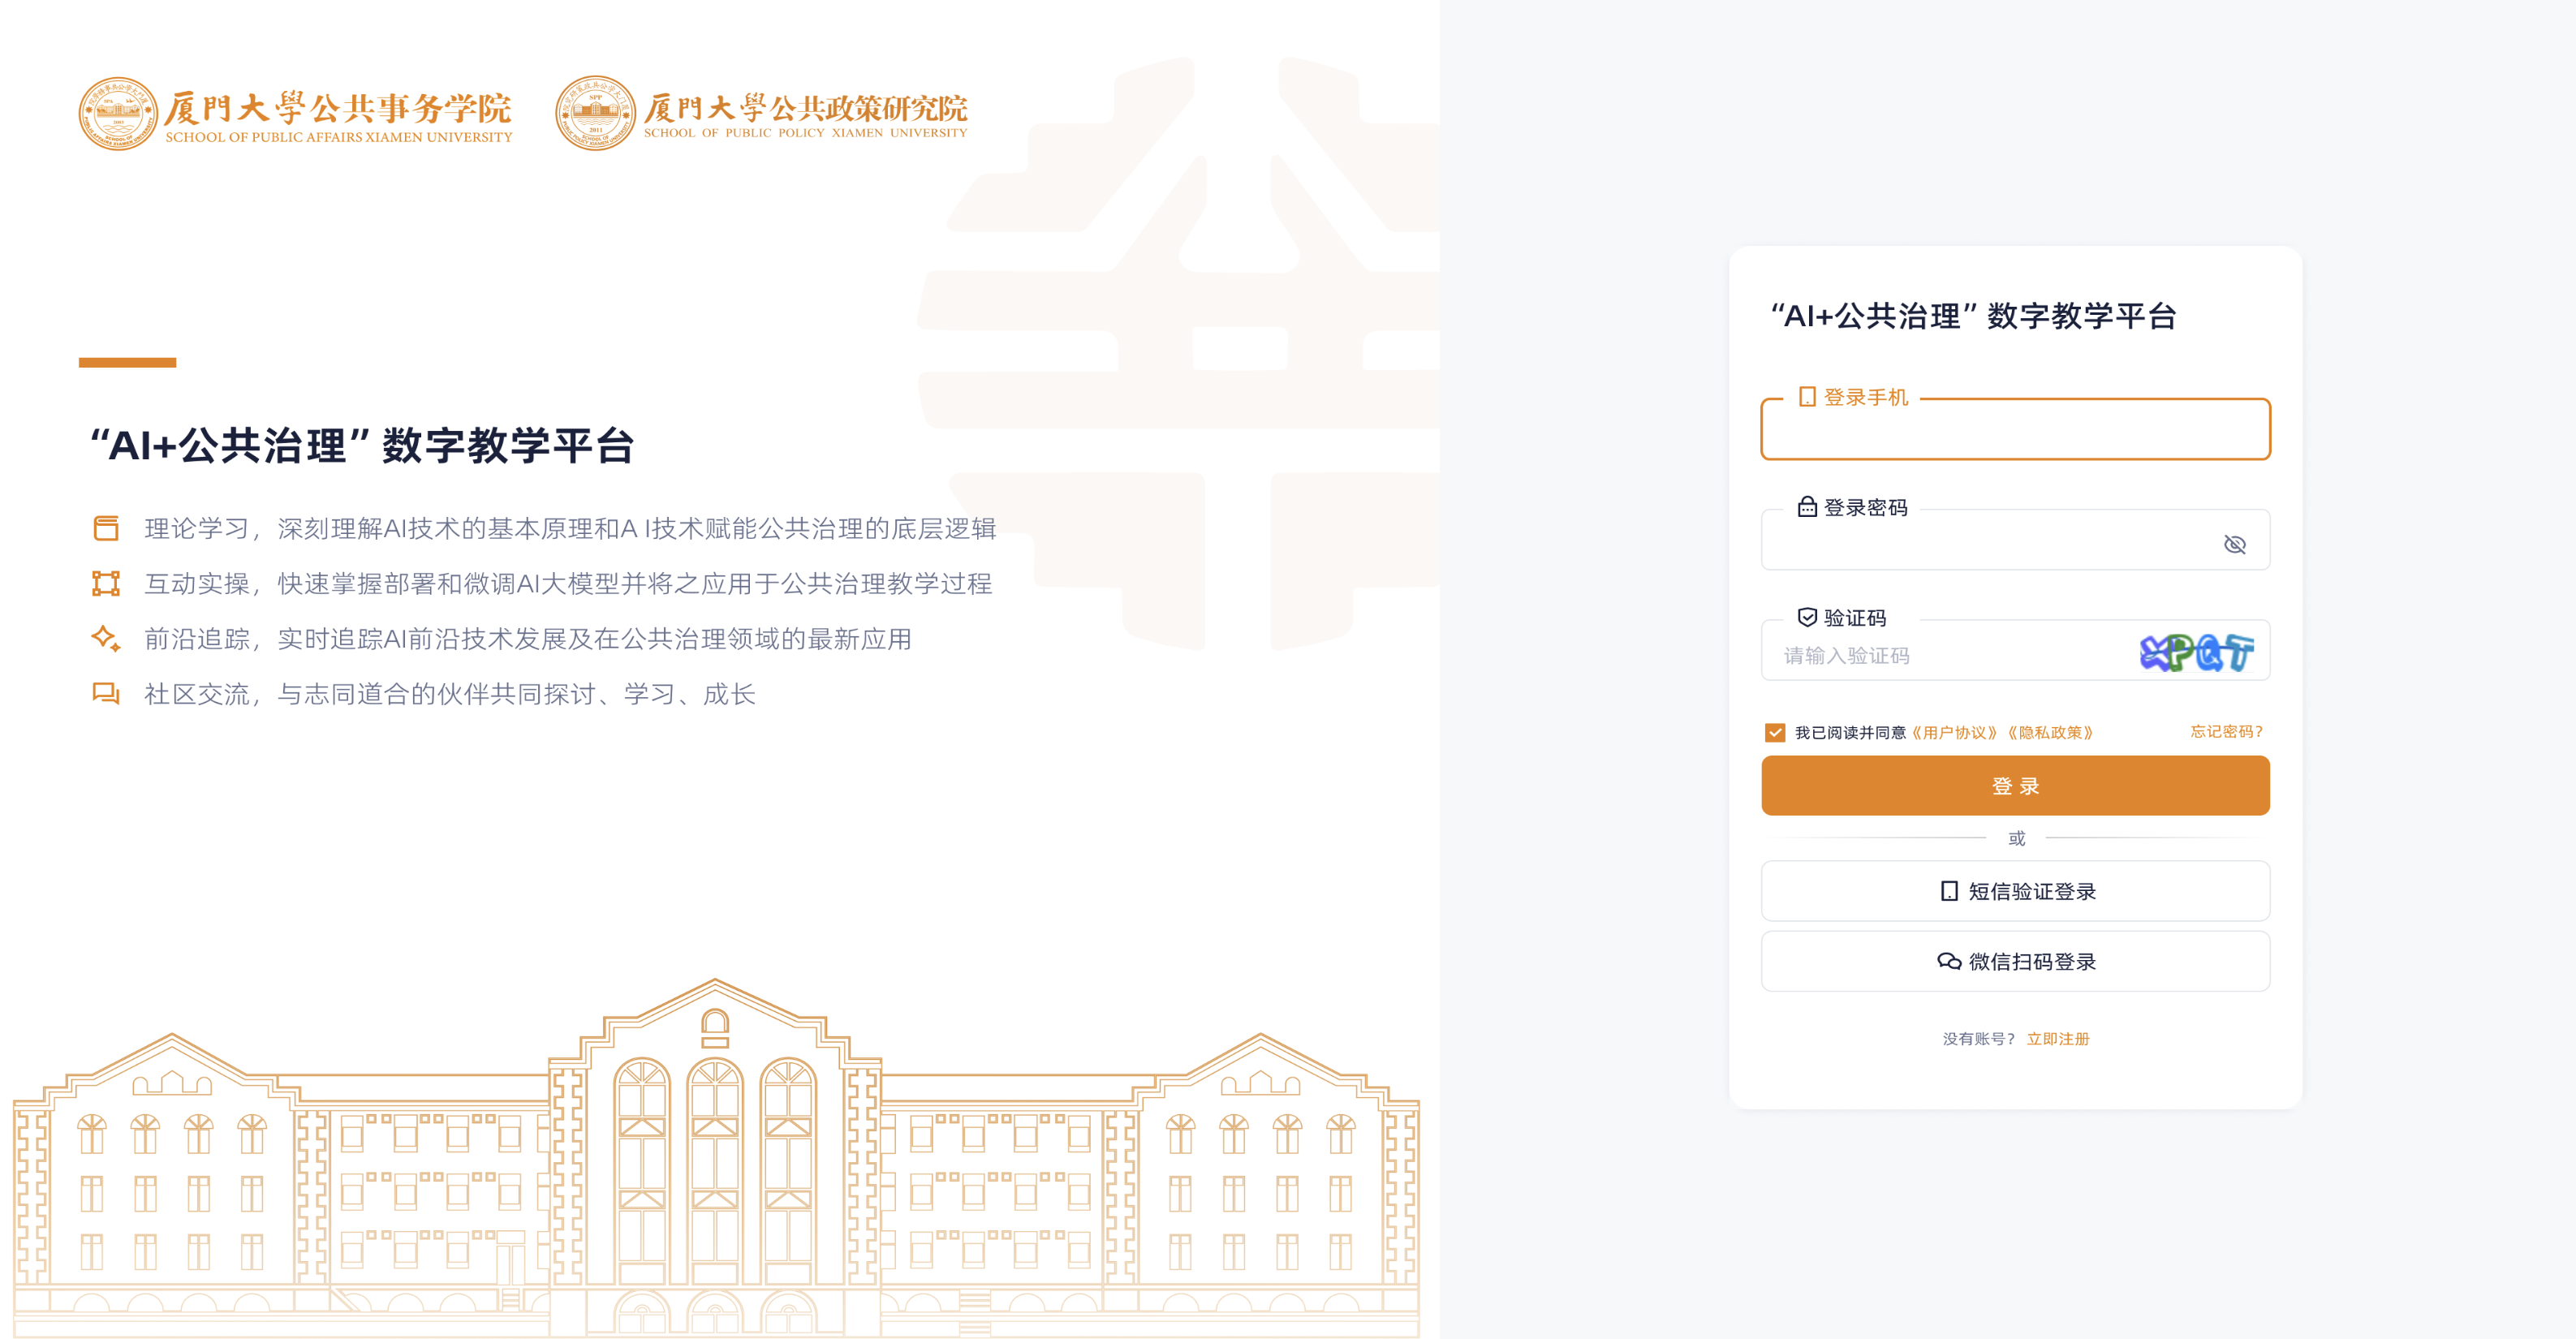
Task: Click the book icon next to 理论学习
Action: coord(106,528)
